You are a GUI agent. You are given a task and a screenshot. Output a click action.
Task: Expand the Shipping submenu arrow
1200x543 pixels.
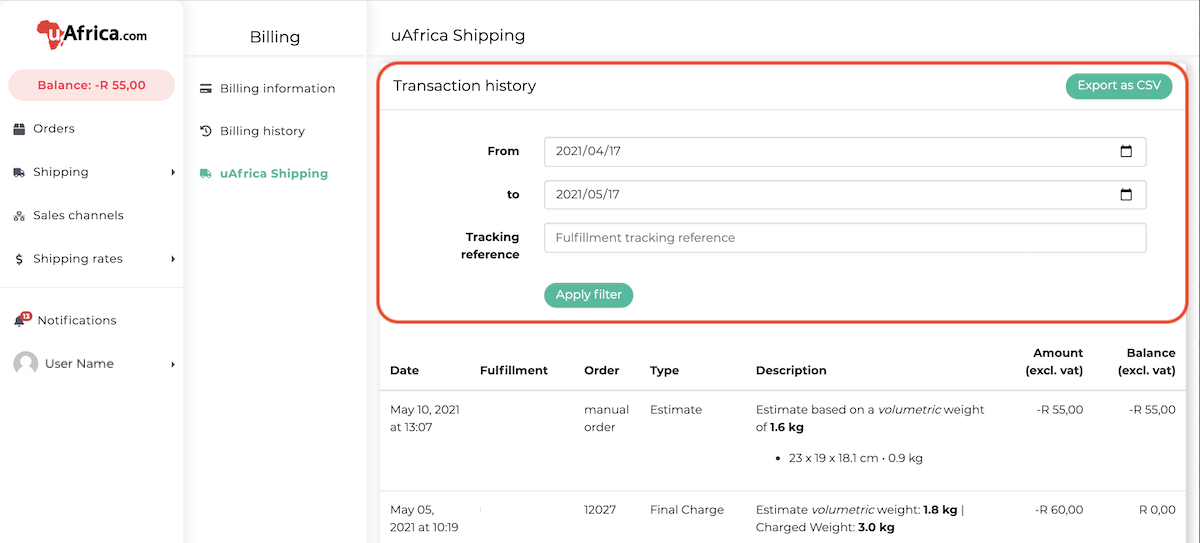pyautogui.click(x=173, y=172)
